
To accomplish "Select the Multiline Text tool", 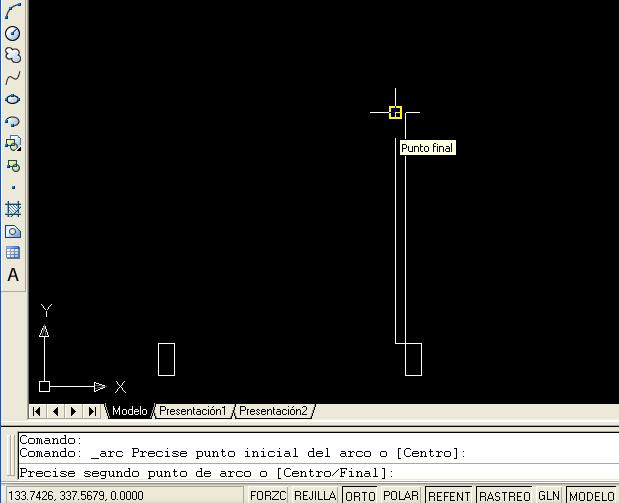I will [x=13, y=275].
